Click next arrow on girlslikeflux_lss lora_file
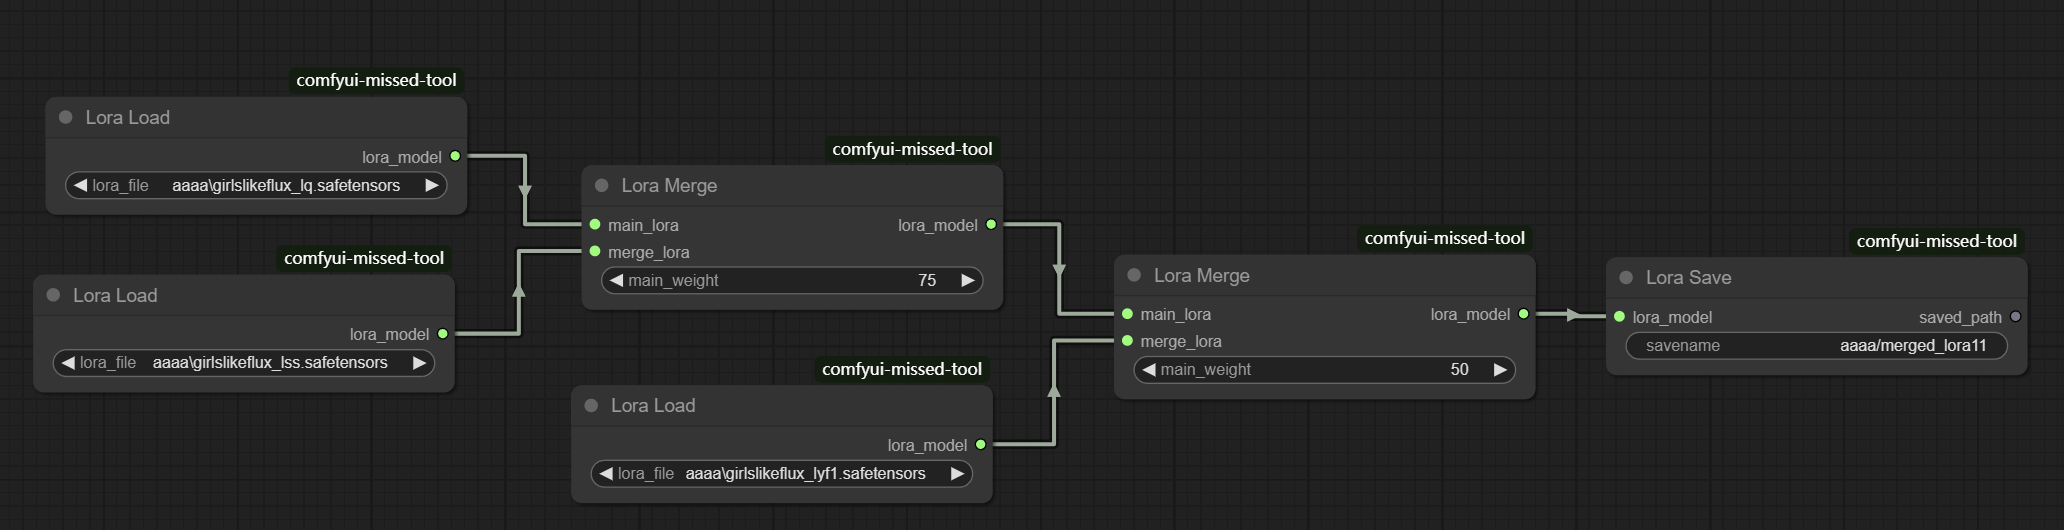Viewport: 2064px width, 530px height. [420, 362]
